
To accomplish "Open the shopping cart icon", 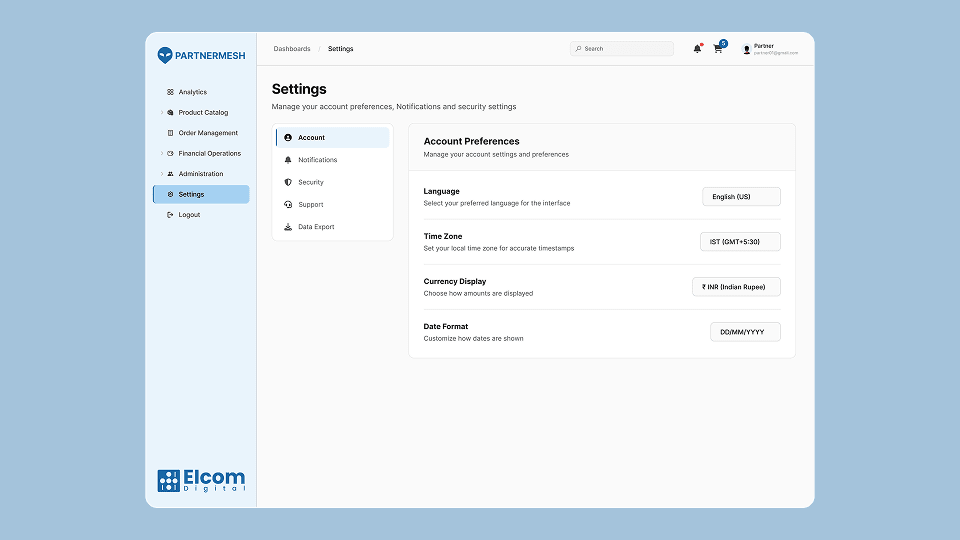I will [x=718, y=49].
